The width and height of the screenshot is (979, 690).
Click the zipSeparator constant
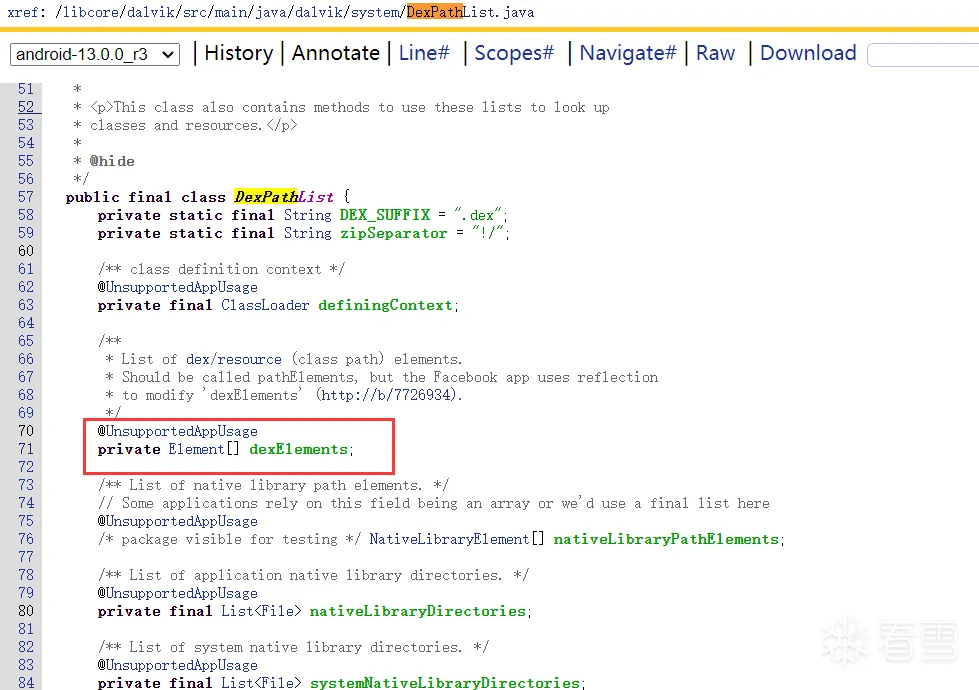(393, 233)
